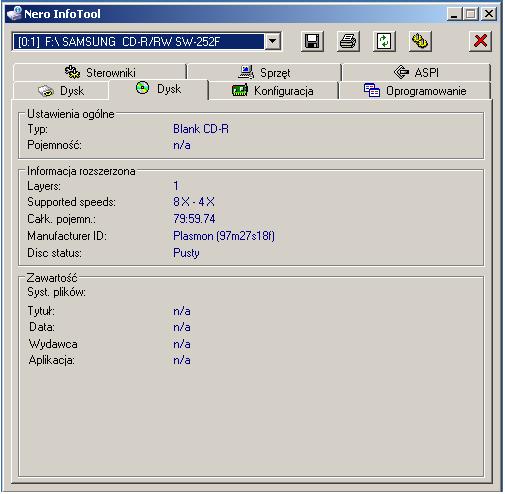The width and height of the screenshot is (505, 494).
Task: Switch to the ASPI tab
Action: click(416, 72)
